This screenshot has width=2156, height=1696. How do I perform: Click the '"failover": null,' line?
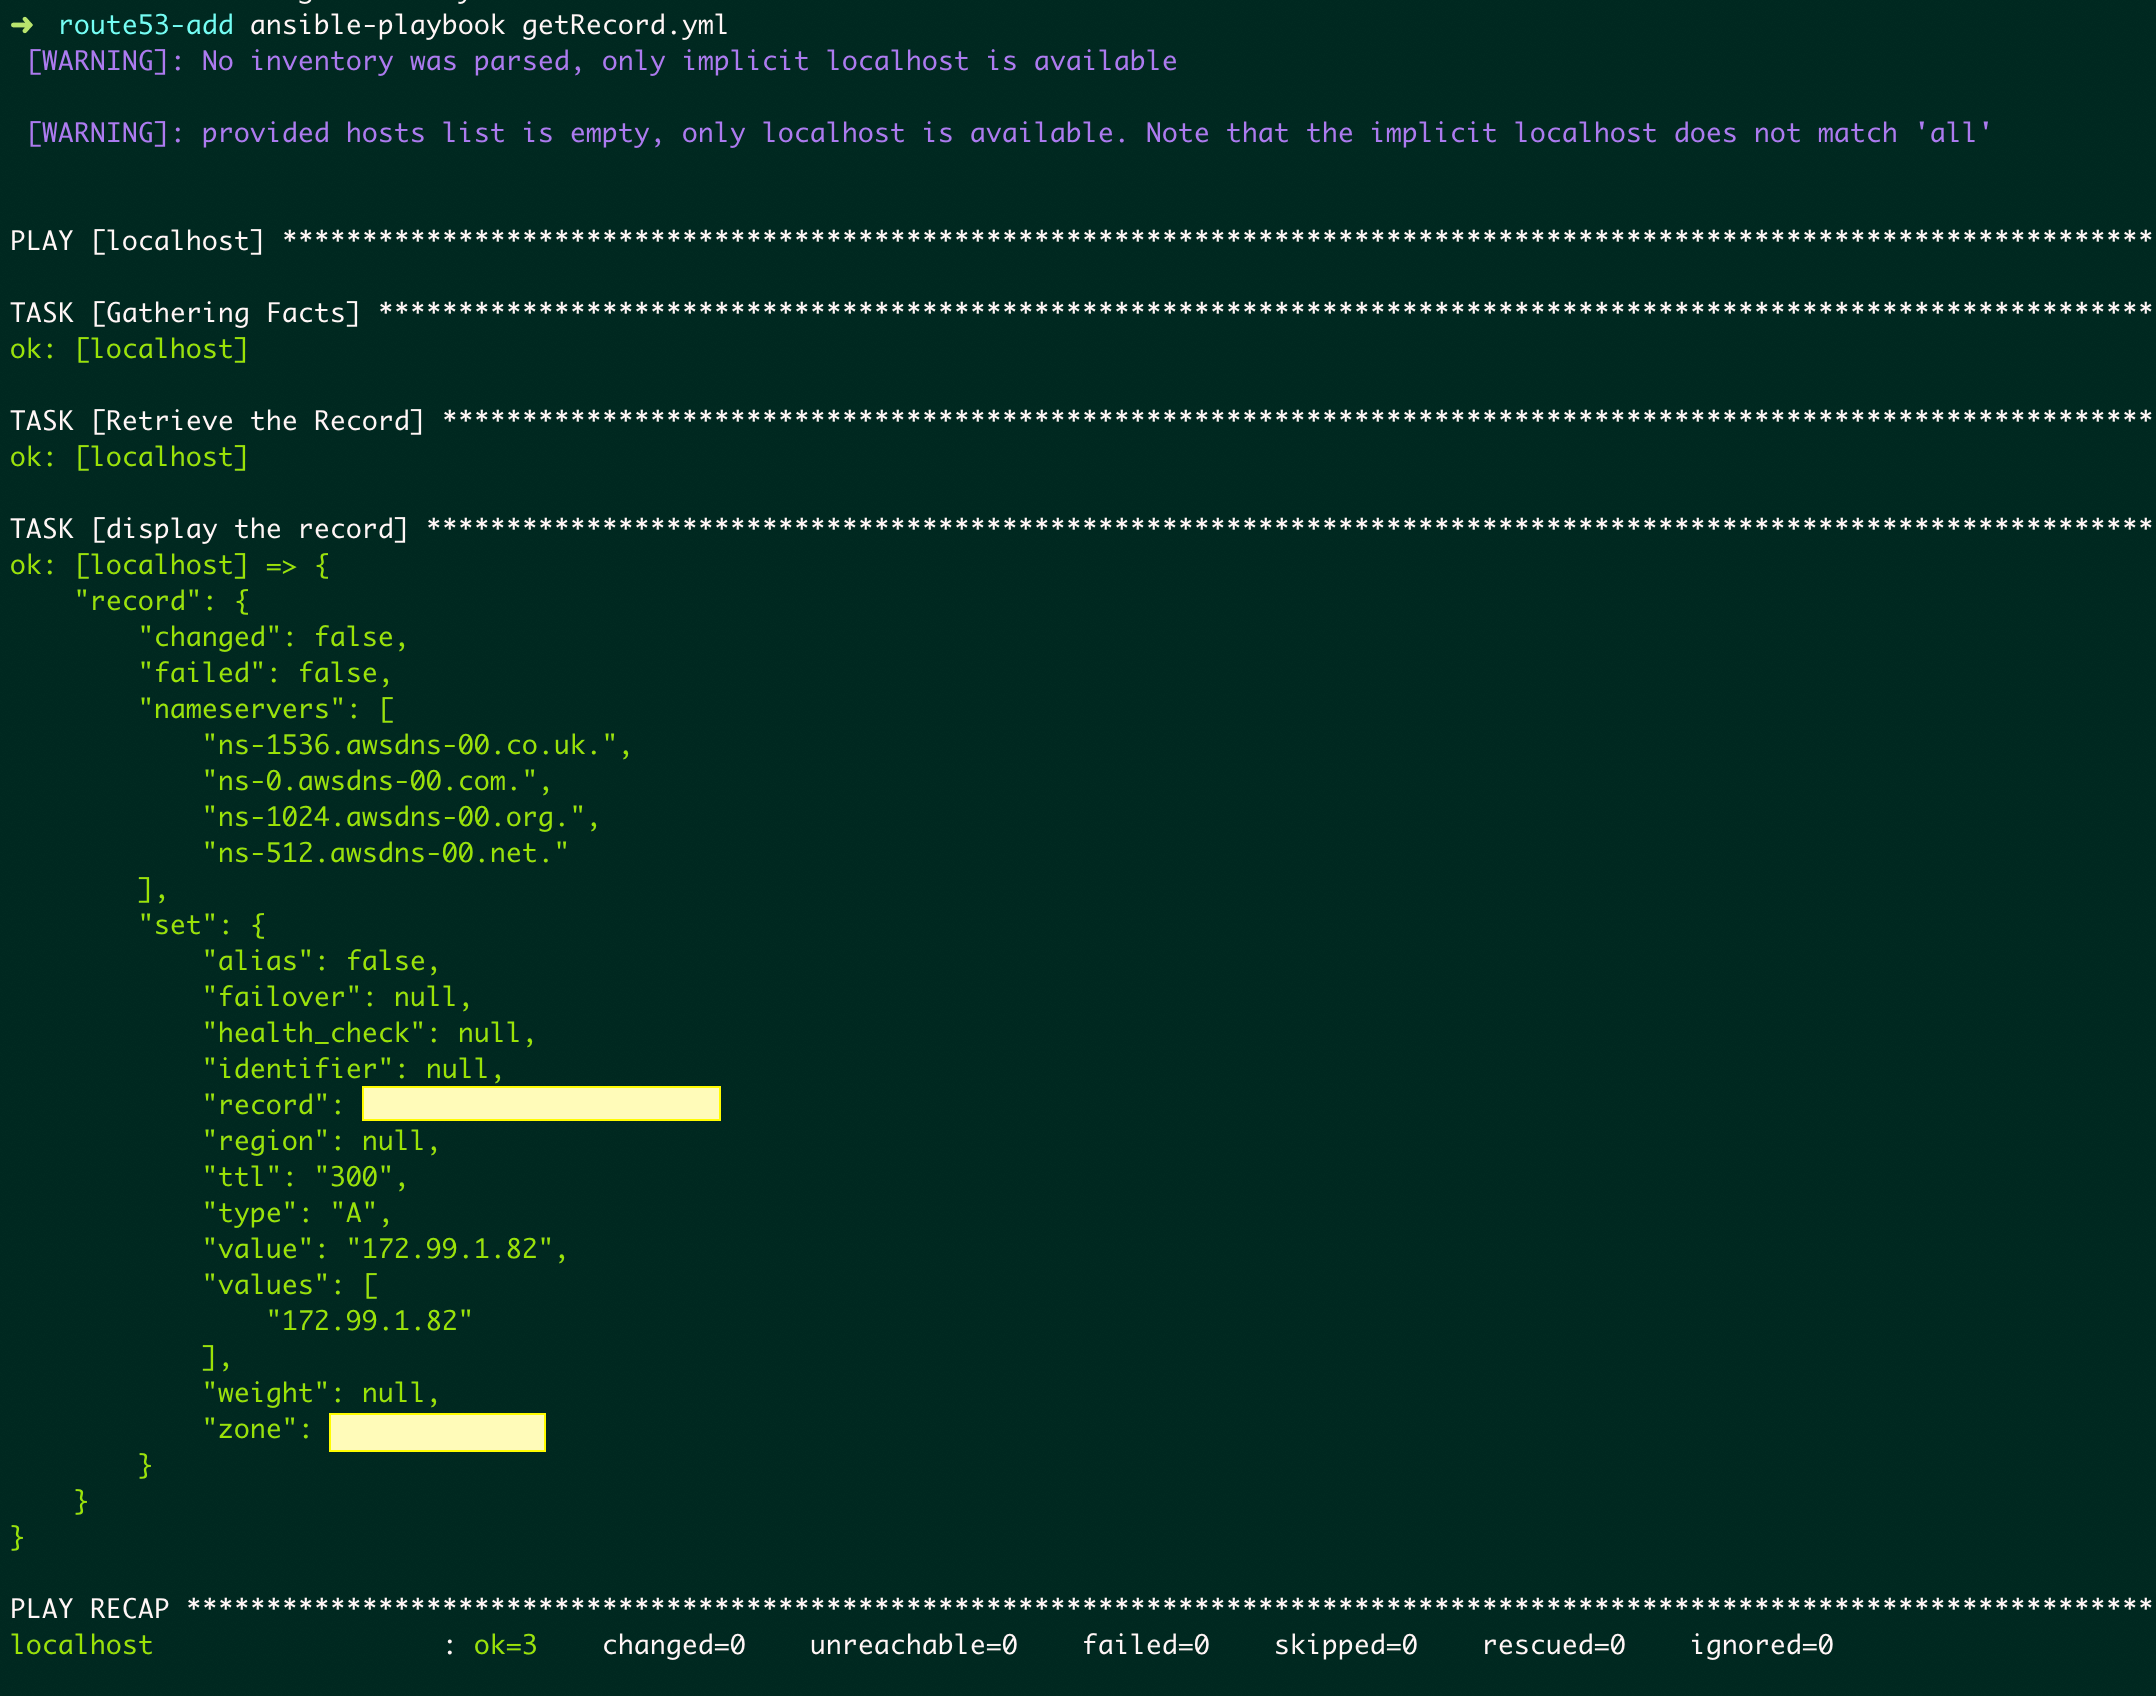(x=337, y=997)
